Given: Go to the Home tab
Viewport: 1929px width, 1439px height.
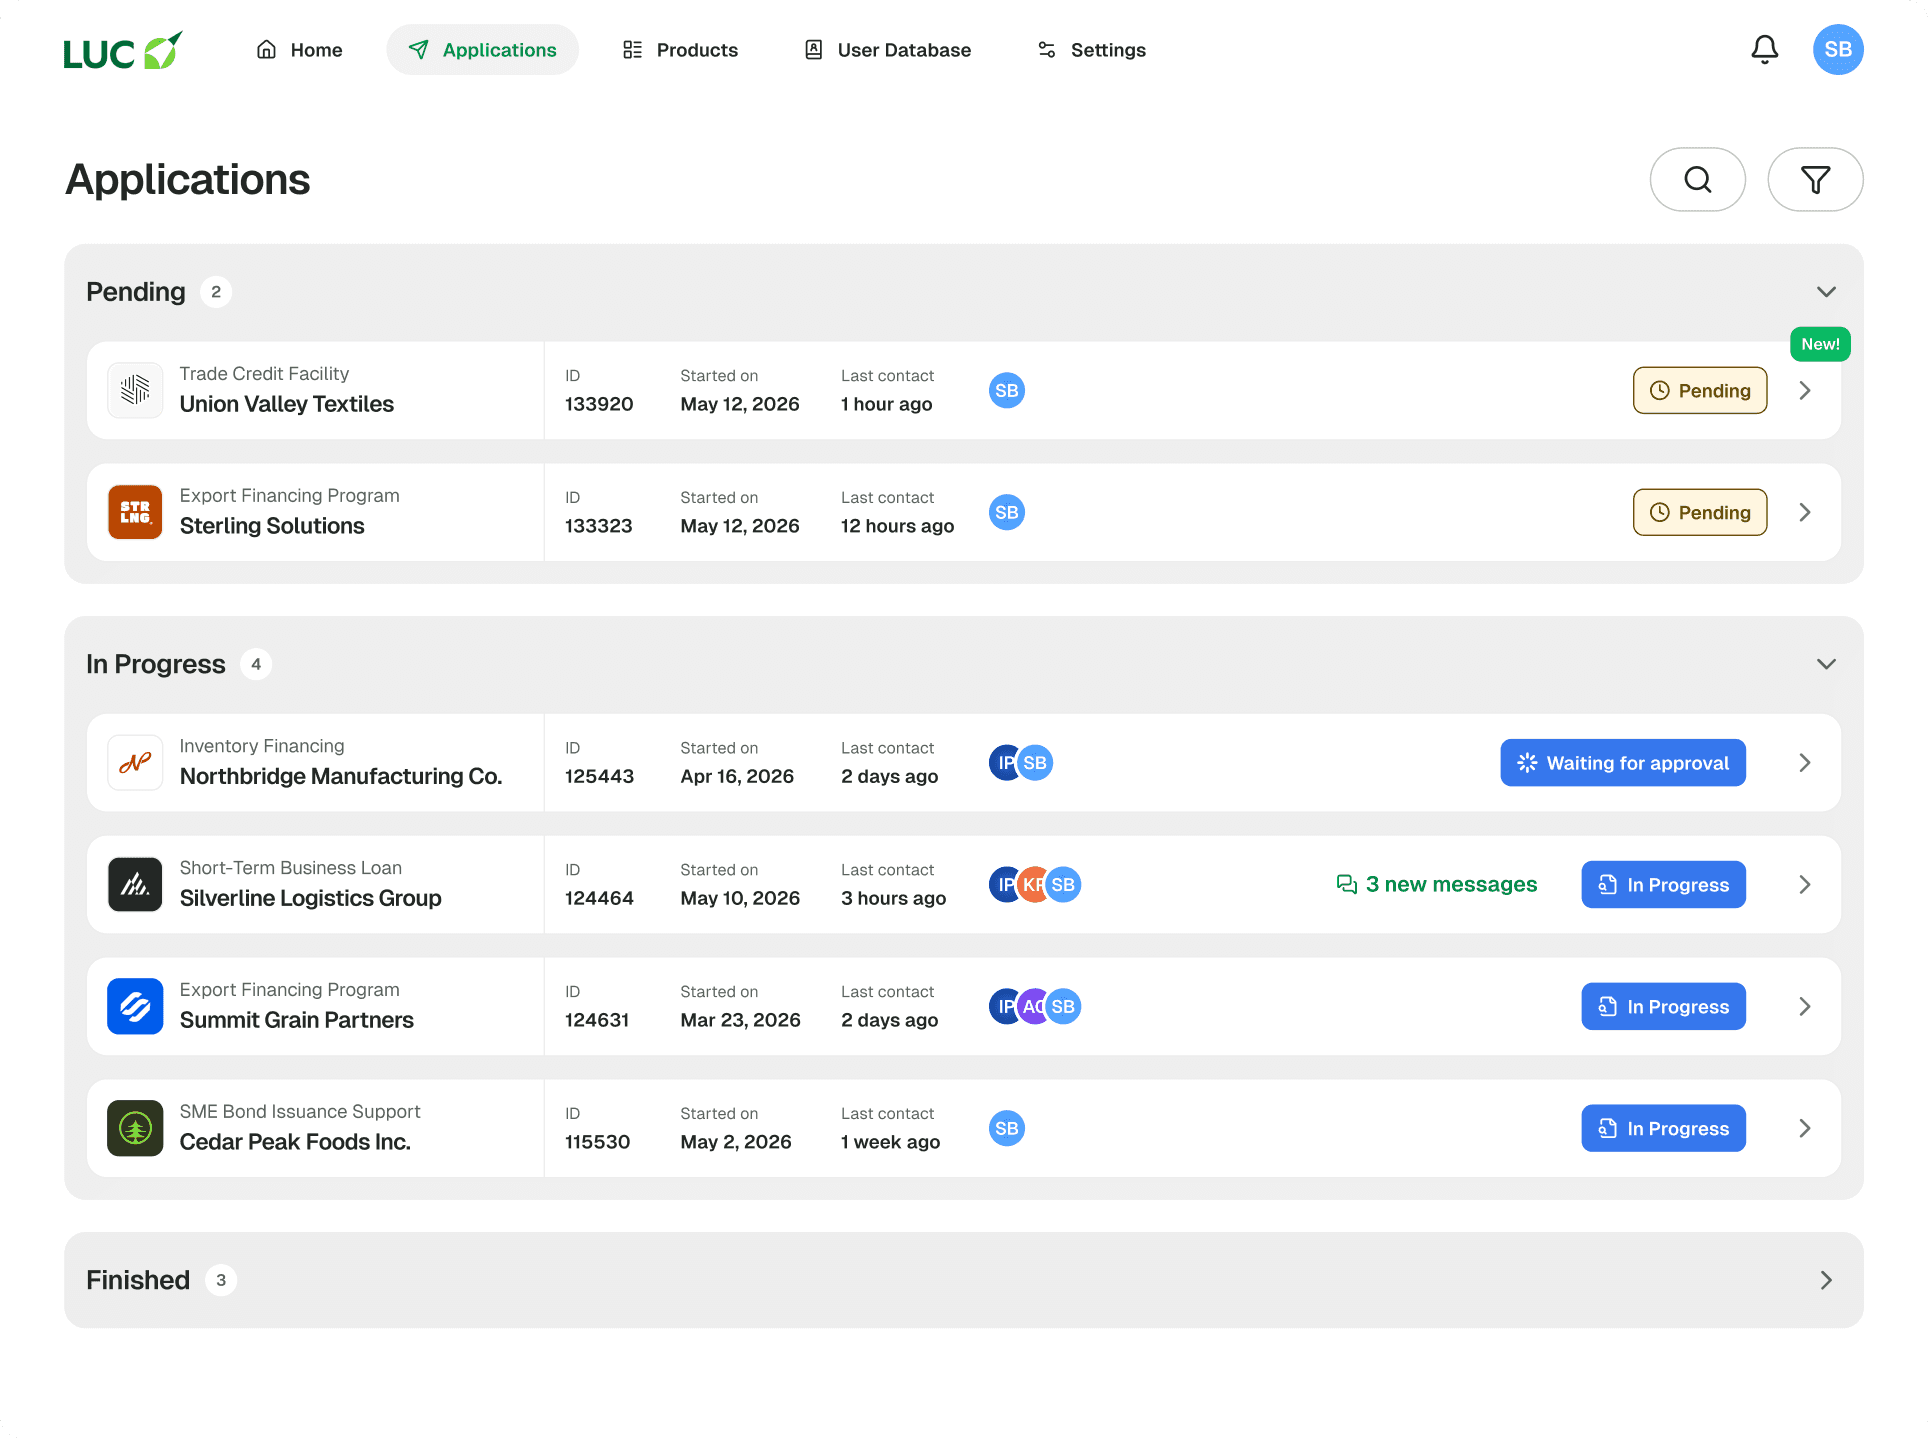Looking at the screenshot, I should click(x=299, y=50).
